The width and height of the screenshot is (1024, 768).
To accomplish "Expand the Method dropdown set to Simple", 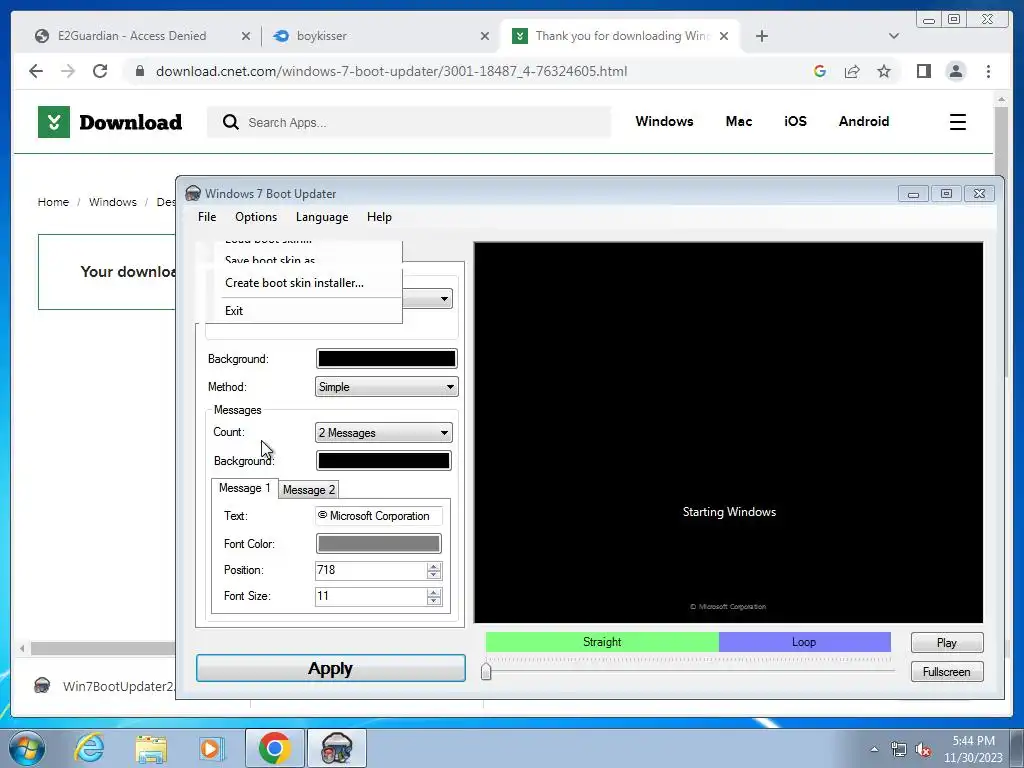I will (387, 387).
